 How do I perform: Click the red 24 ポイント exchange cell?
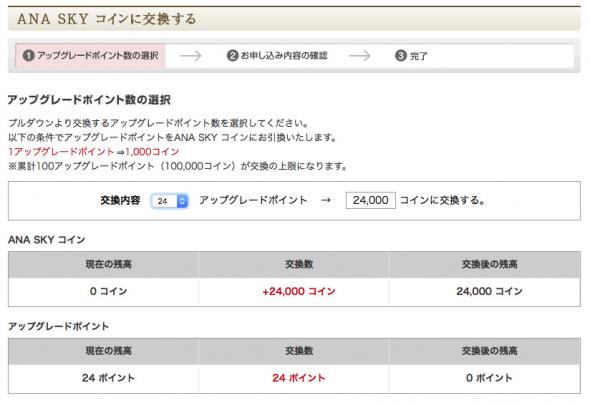(x=299, y=378)
